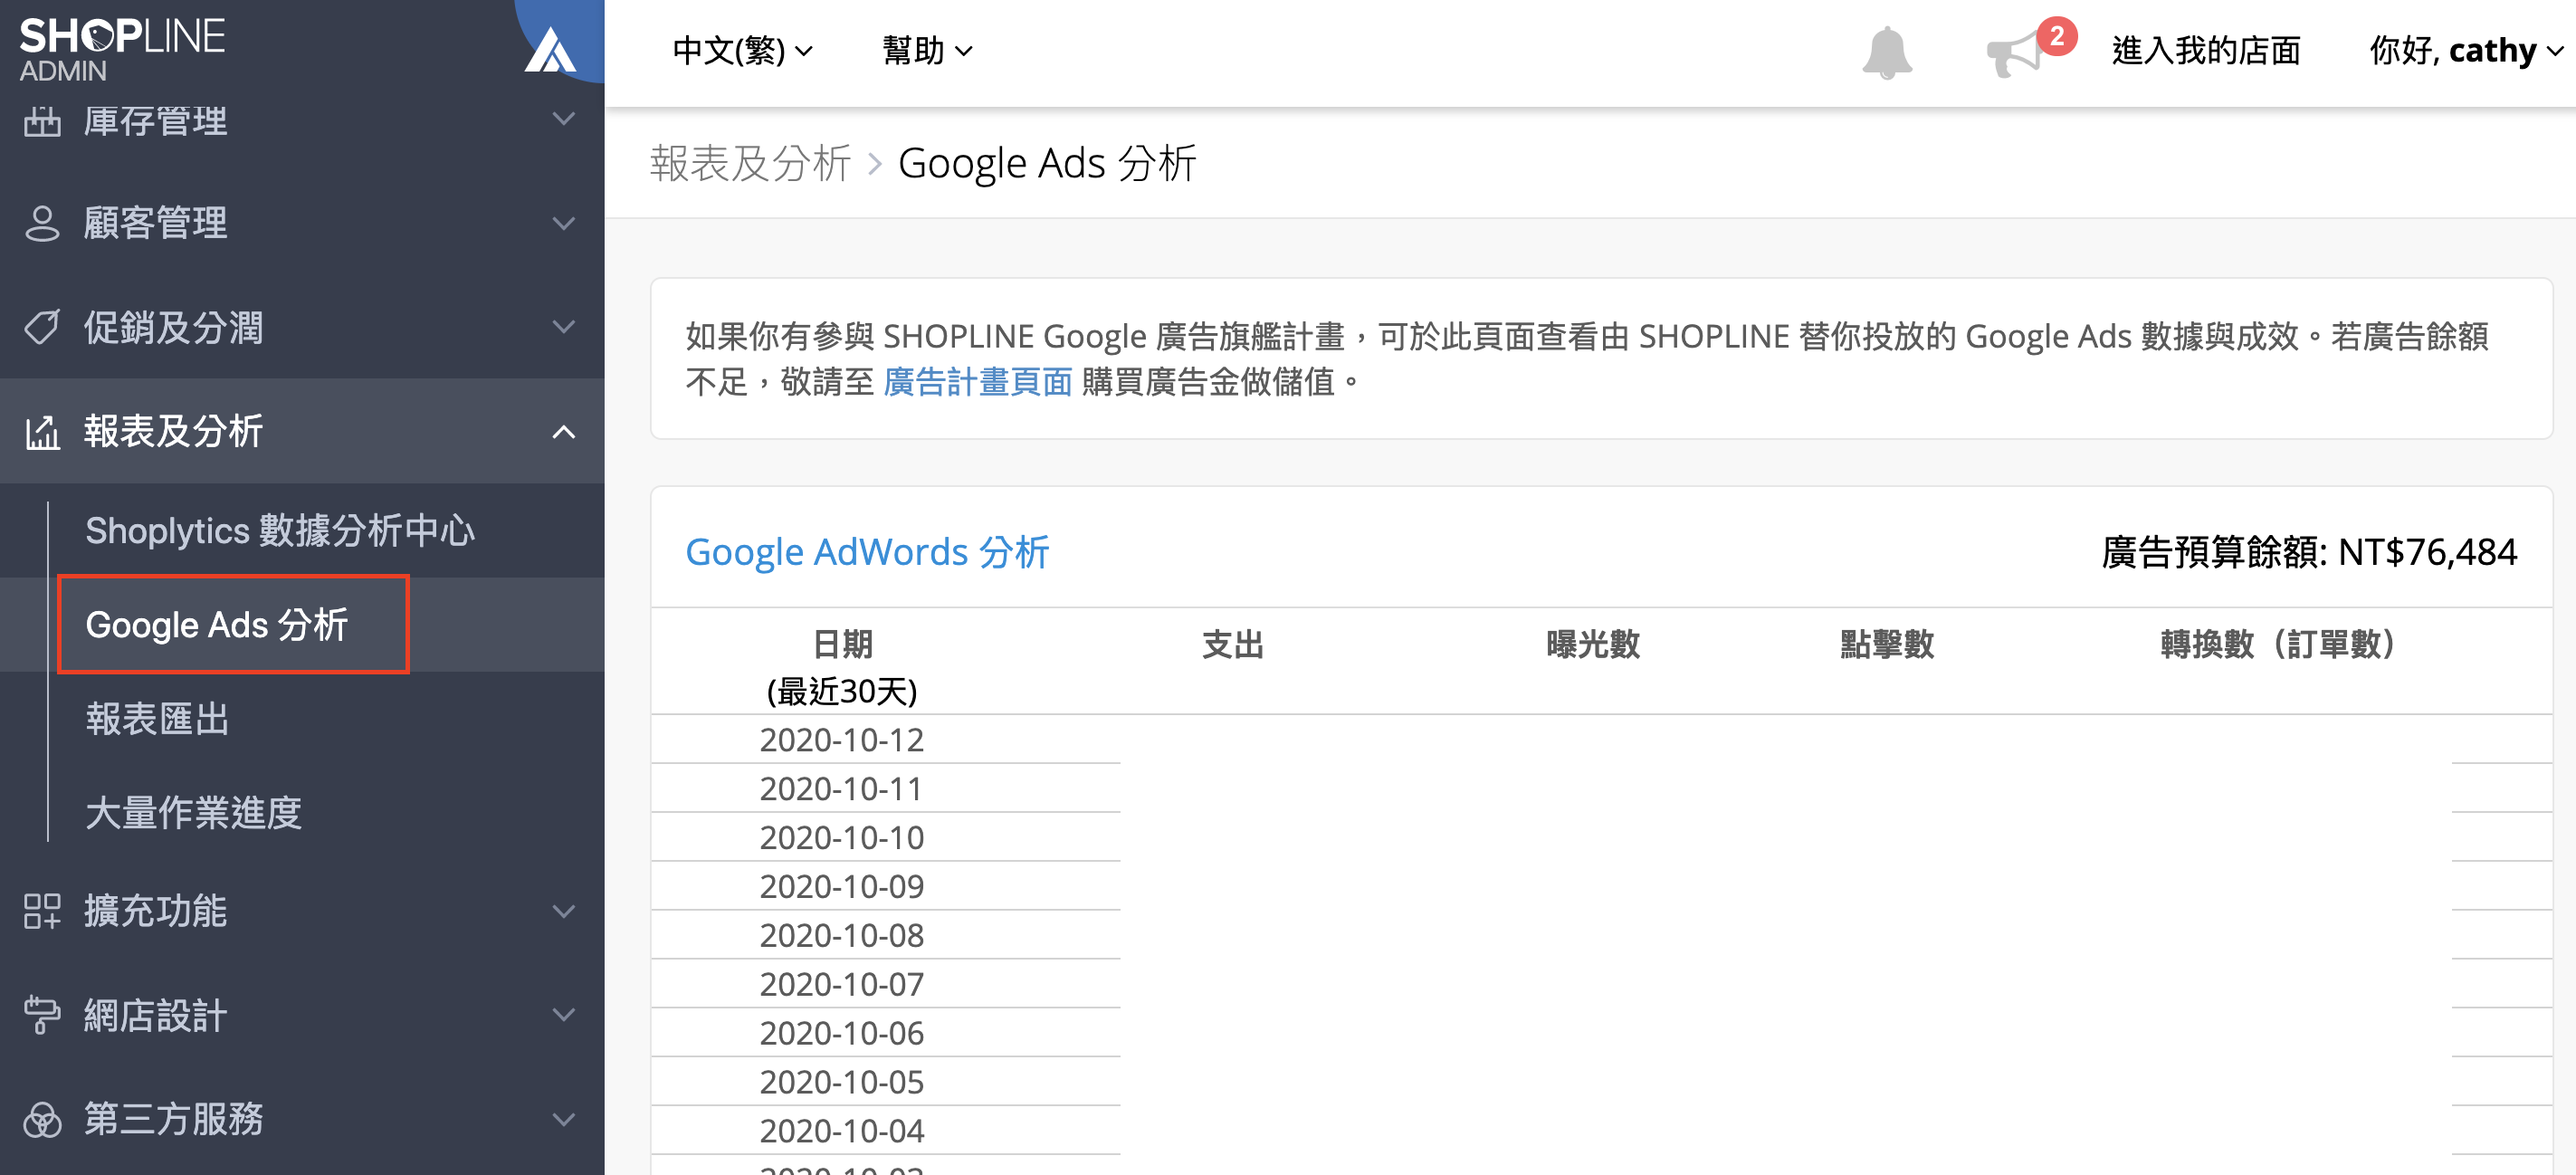The height and width of the screenshot is (1175, 2576).
Task: Click 進入我的店面 link
Action: (2206, 50)
